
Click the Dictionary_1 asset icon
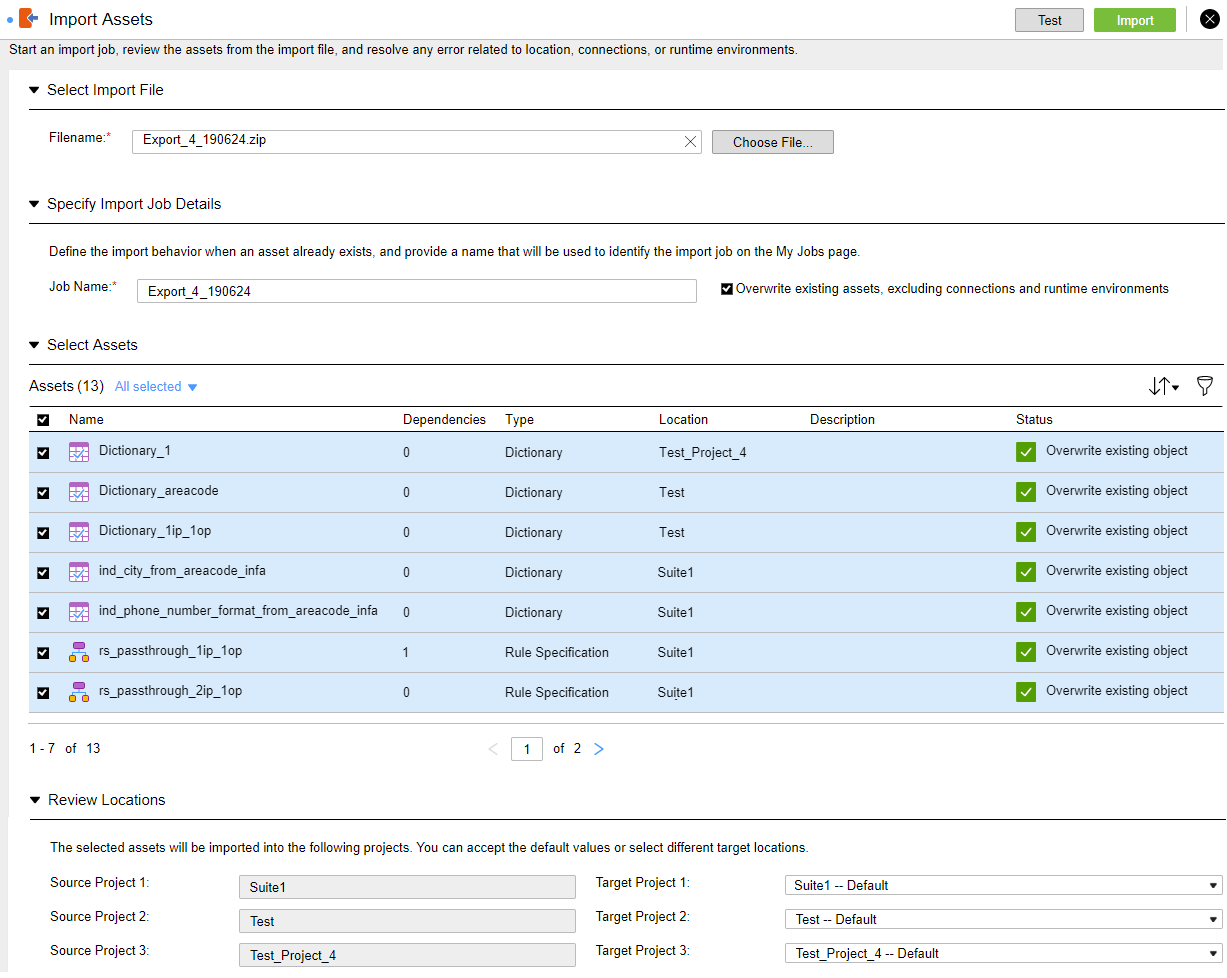tap(79, 452)
